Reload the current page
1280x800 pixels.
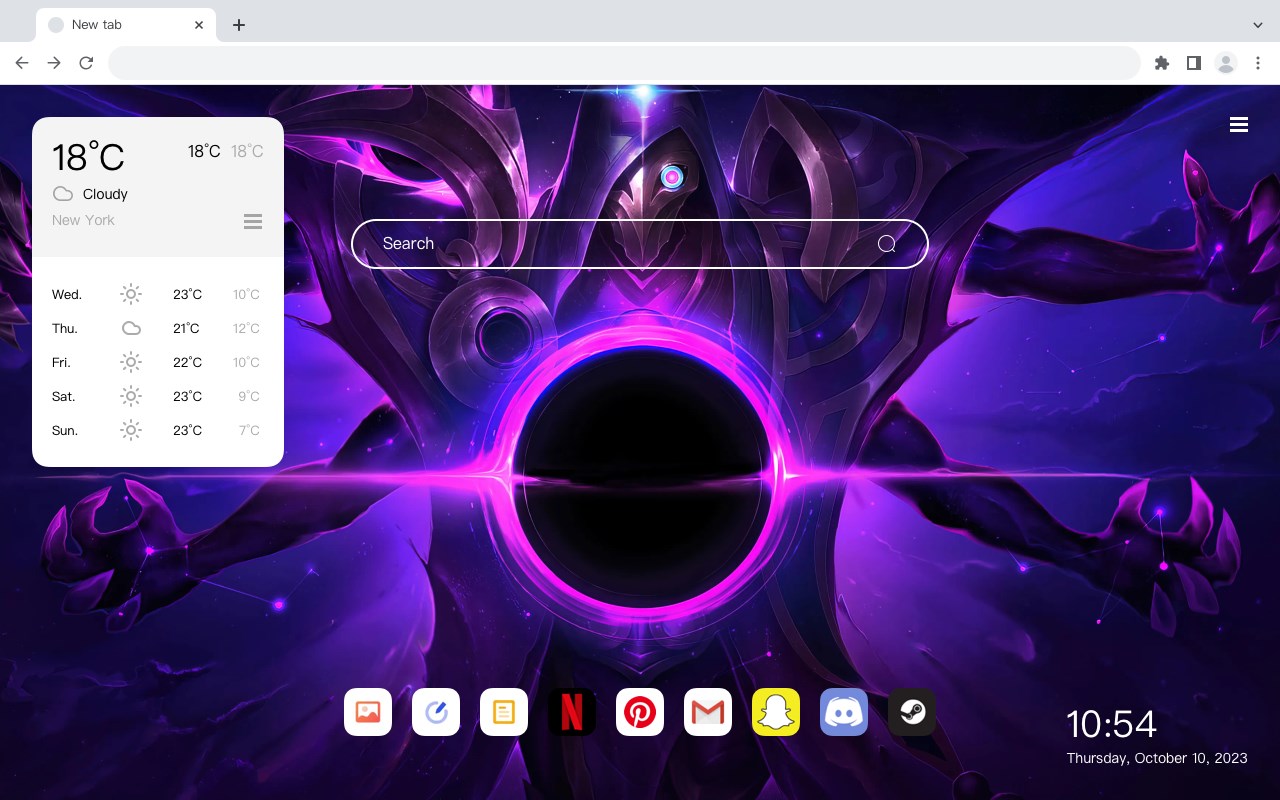point(86,63)
